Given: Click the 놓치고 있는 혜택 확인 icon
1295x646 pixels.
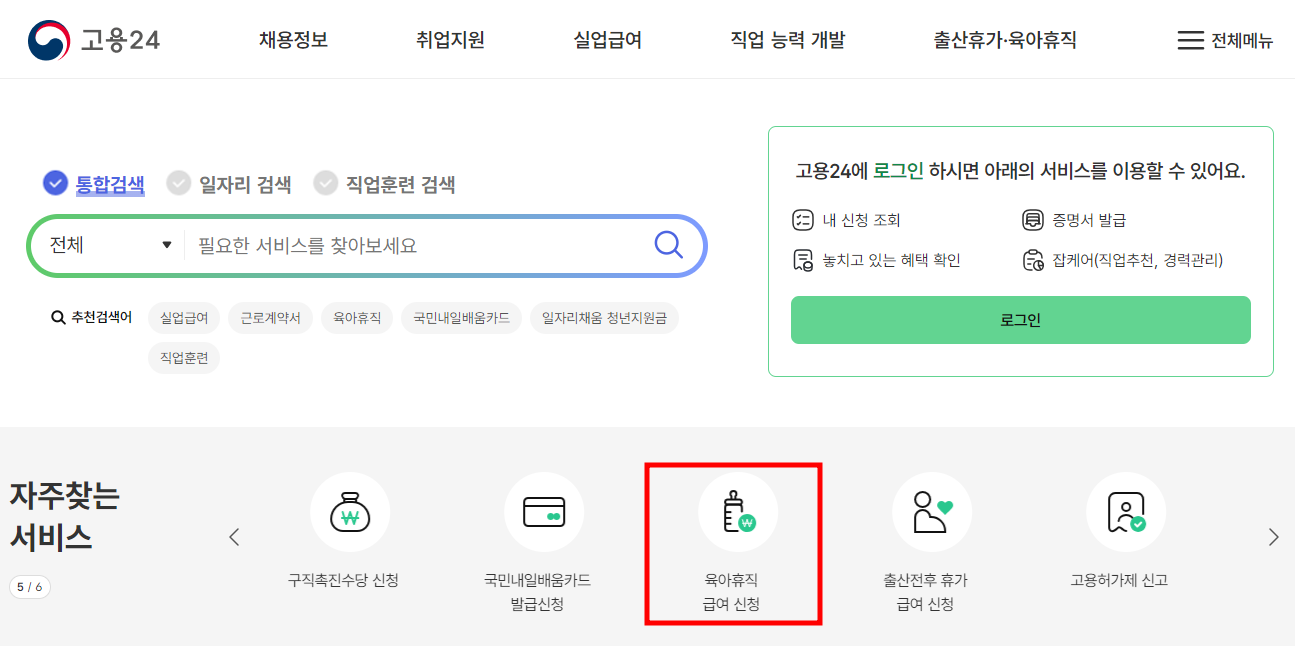Looking at the screenshot, I should 803,260.
